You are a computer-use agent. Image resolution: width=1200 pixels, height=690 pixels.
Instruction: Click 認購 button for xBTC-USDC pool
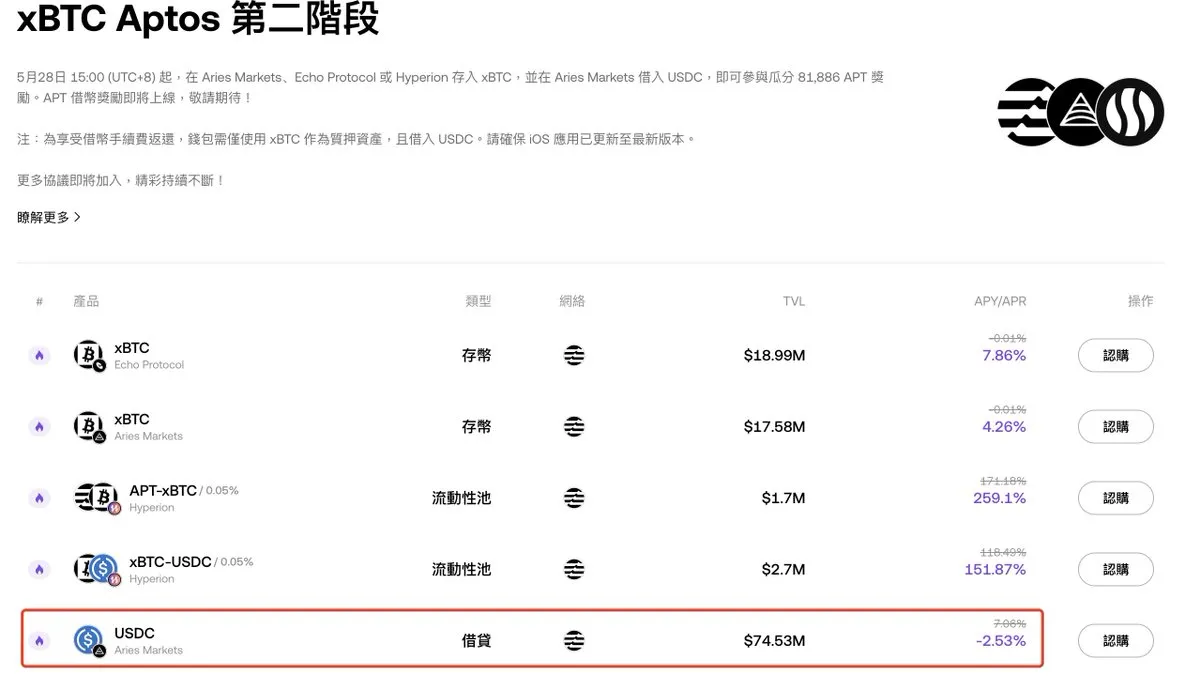coord(1115,569)
